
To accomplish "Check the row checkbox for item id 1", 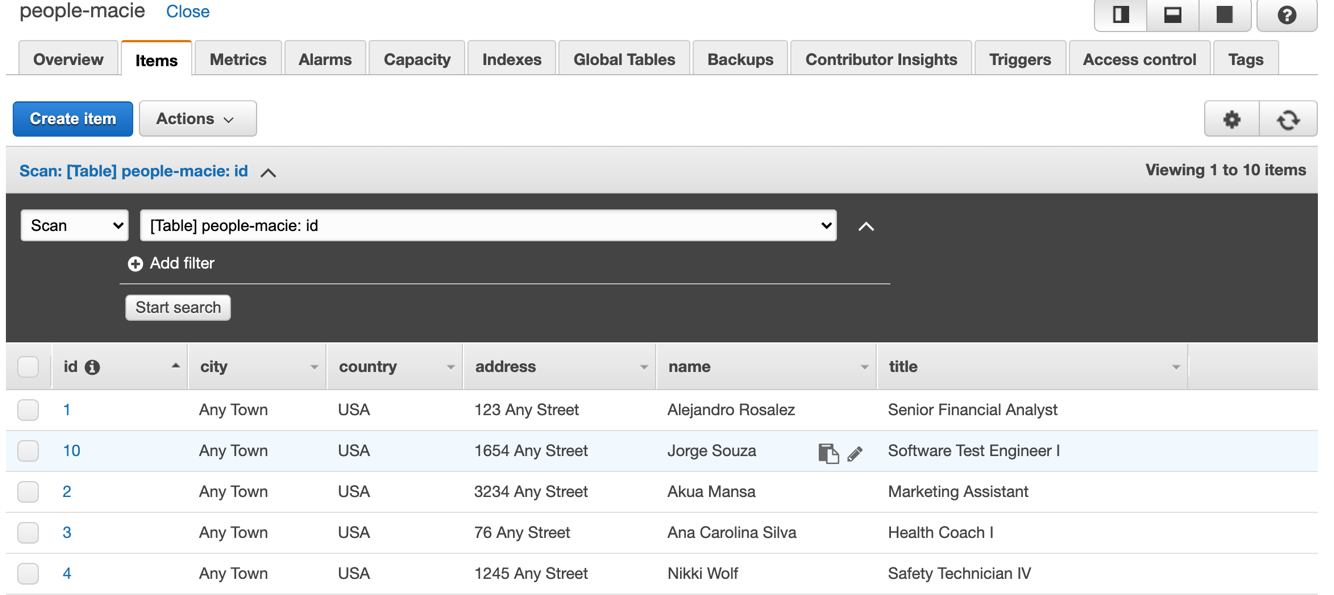I will 28,409.
